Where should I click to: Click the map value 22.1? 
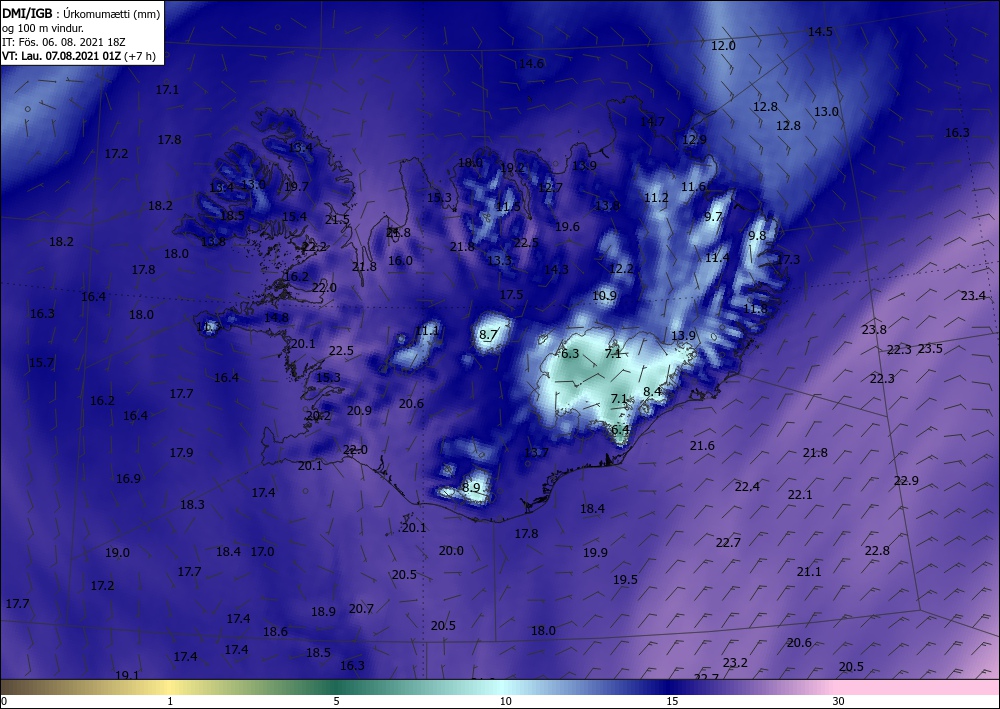tap(800, 495)
